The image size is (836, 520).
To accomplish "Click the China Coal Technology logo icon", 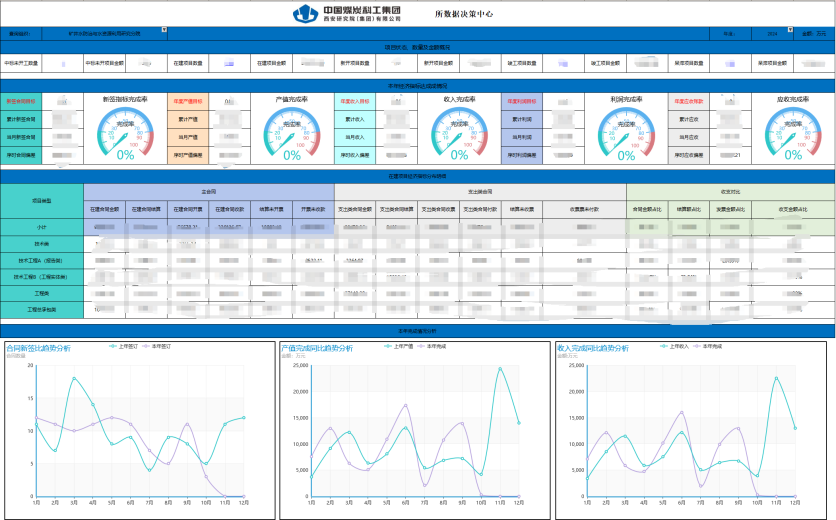I will pos(304,13).
